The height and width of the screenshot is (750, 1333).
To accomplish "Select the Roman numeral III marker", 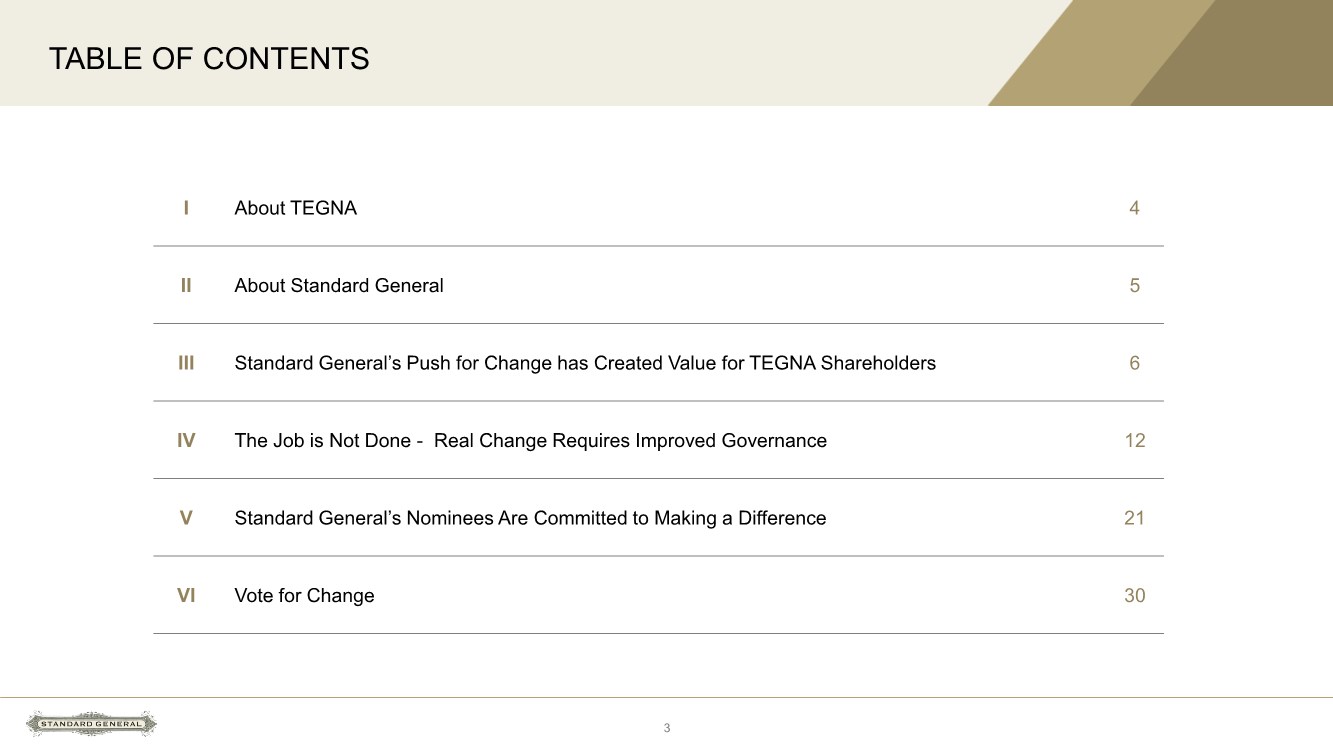I will [x=186, y=363].
